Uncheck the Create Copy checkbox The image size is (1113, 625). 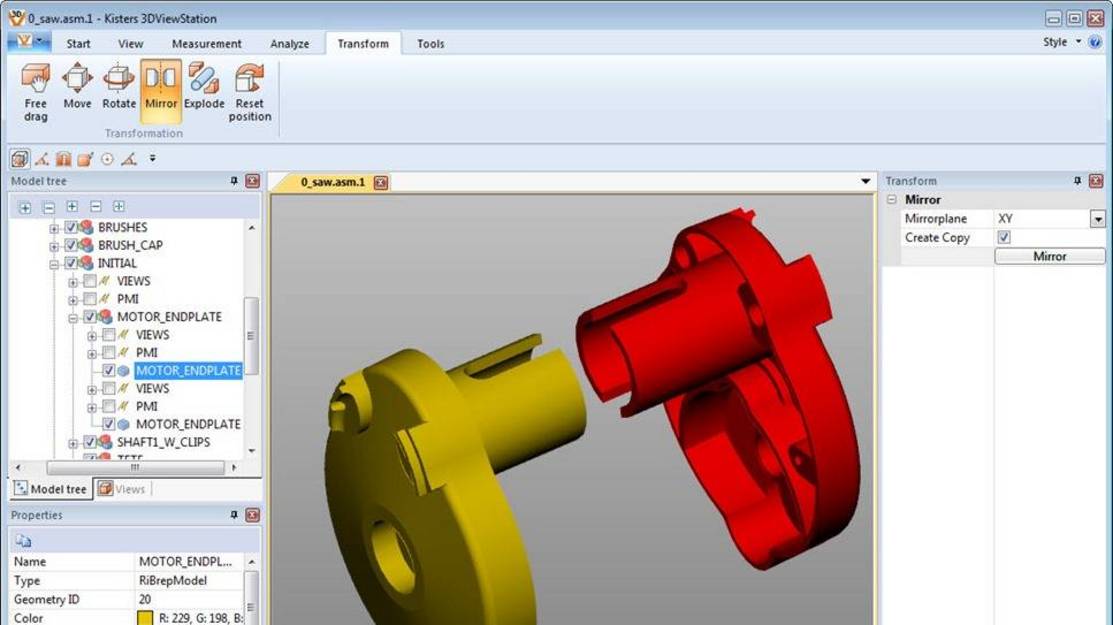click(x=1004, y=238)
